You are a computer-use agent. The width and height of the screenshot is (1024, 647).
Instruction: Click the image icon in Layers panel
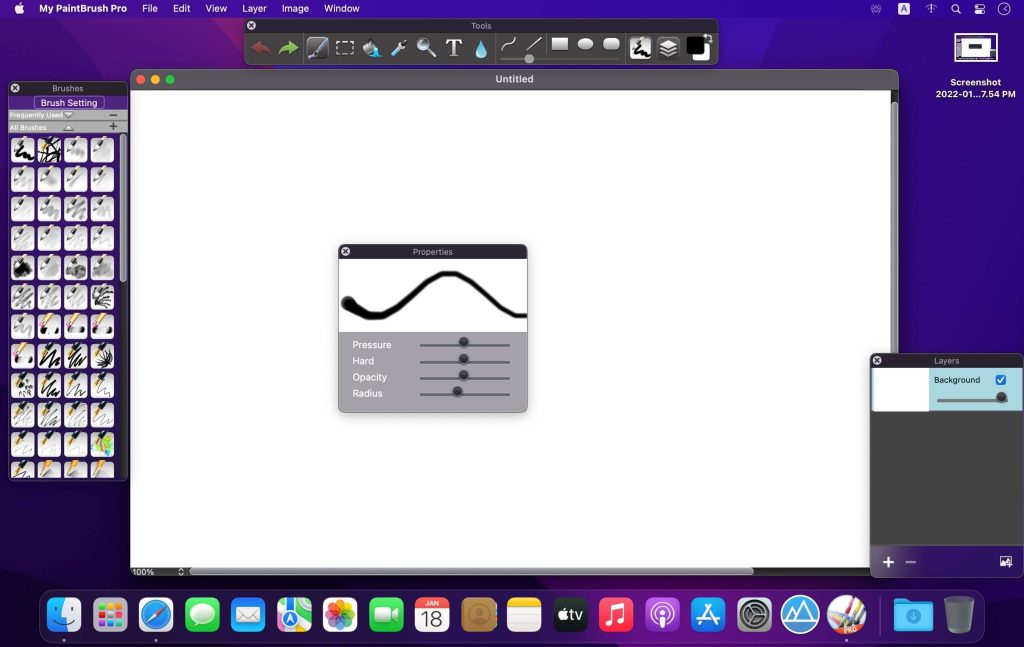point(1005,562)
